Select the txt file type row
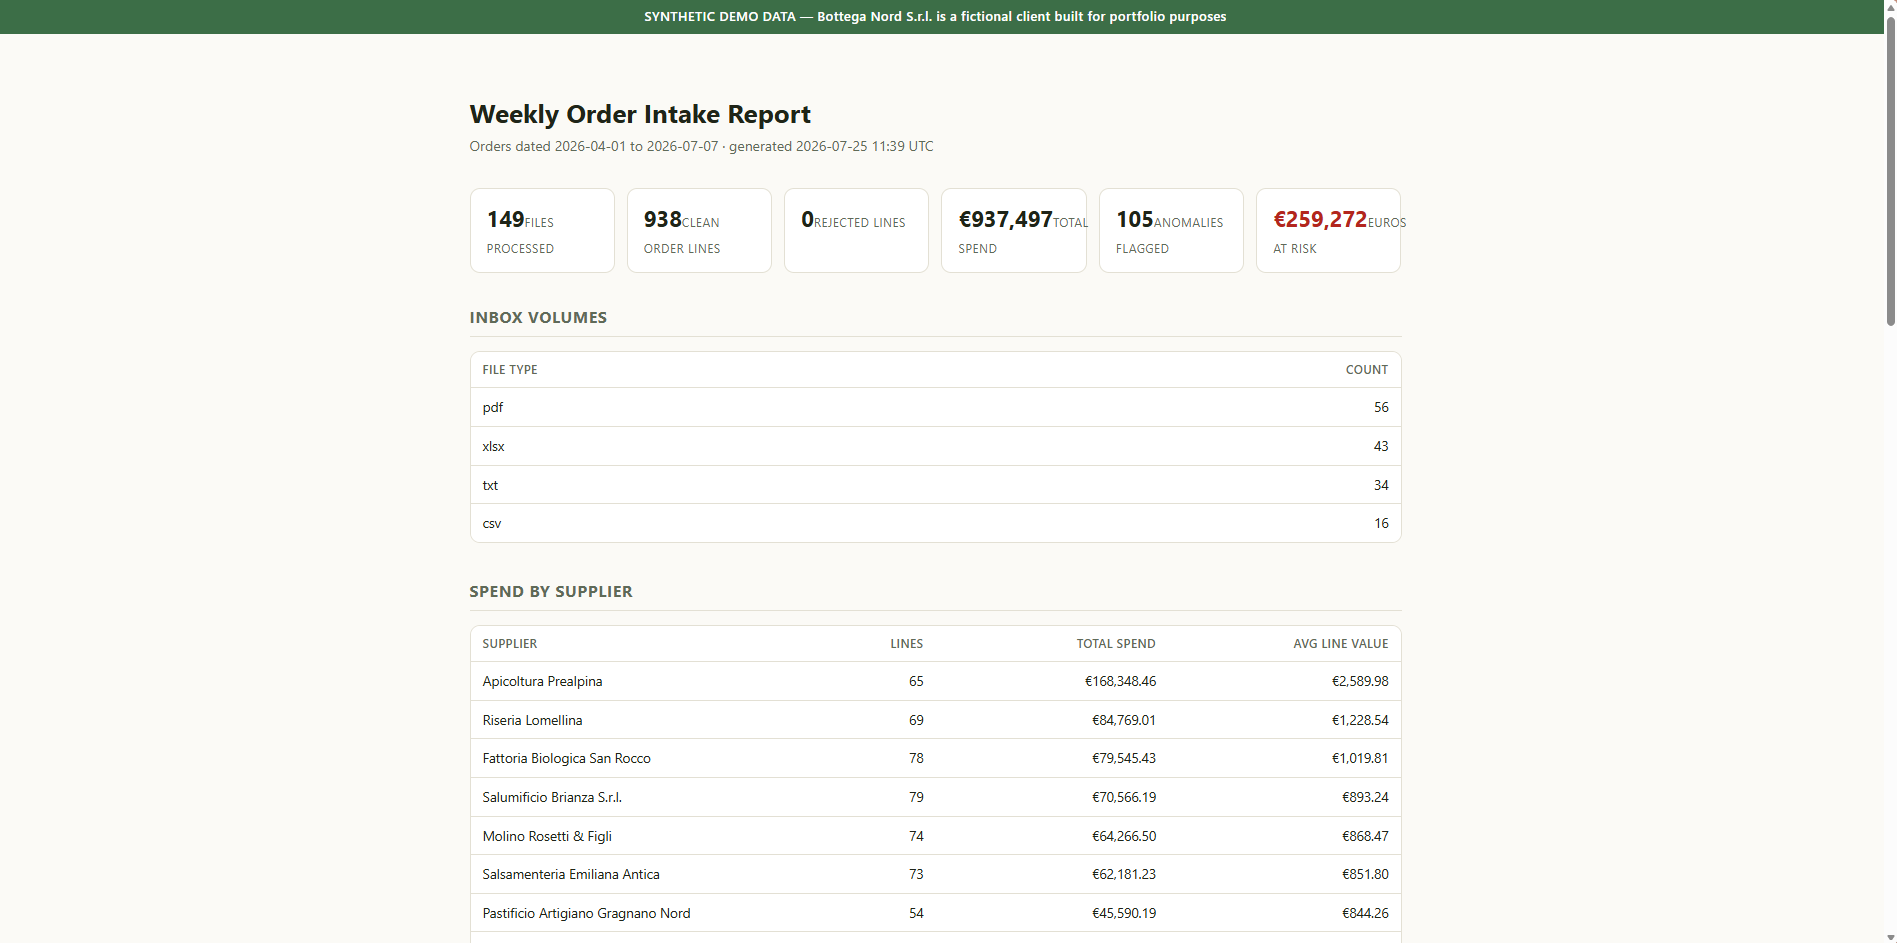1897x943 pixels. (x=935, y=485)
